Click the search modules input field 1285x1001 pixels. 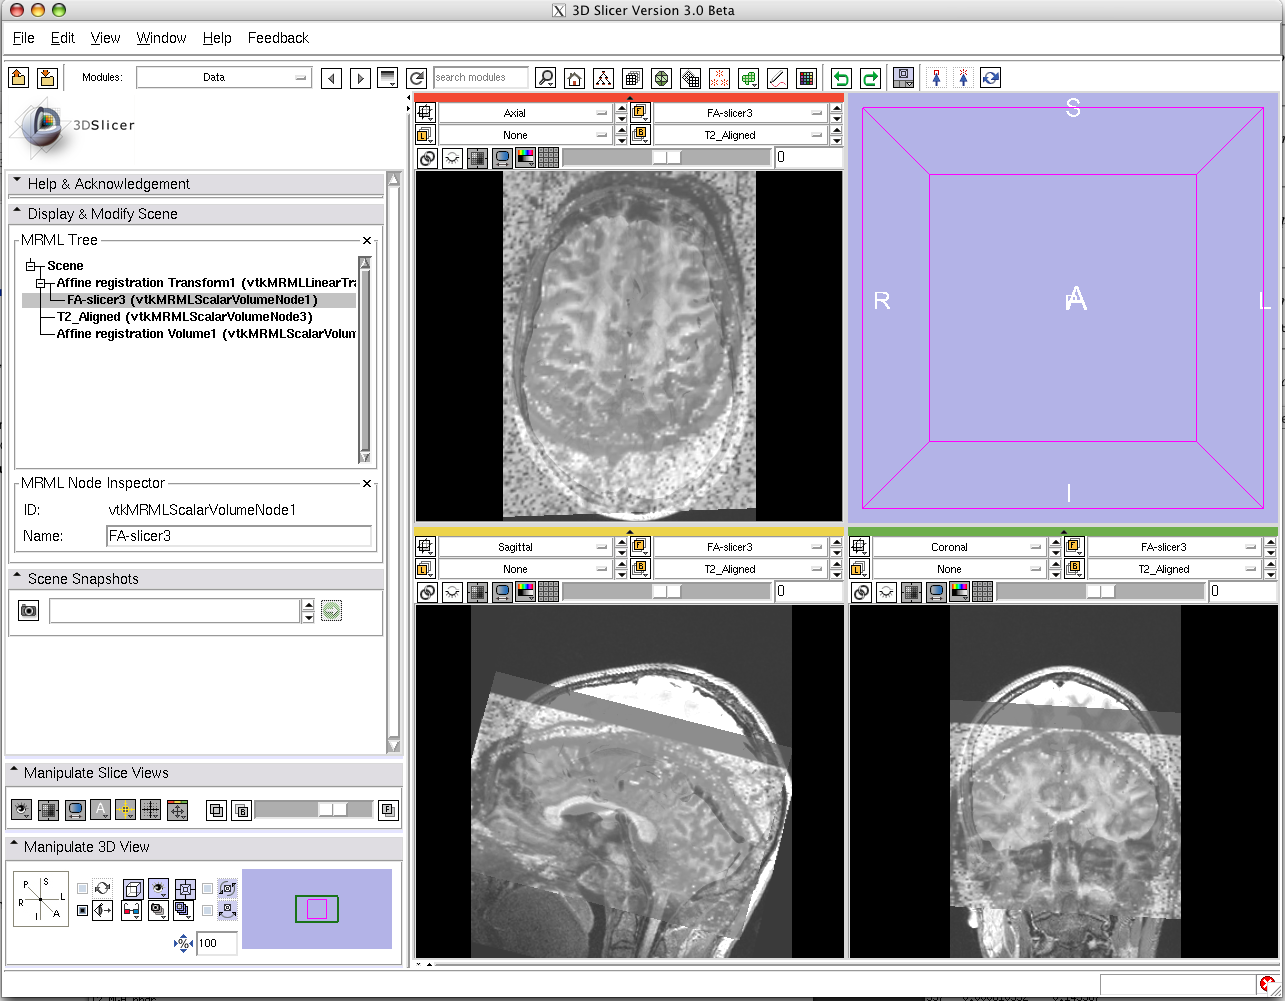[x=482, y=77]
